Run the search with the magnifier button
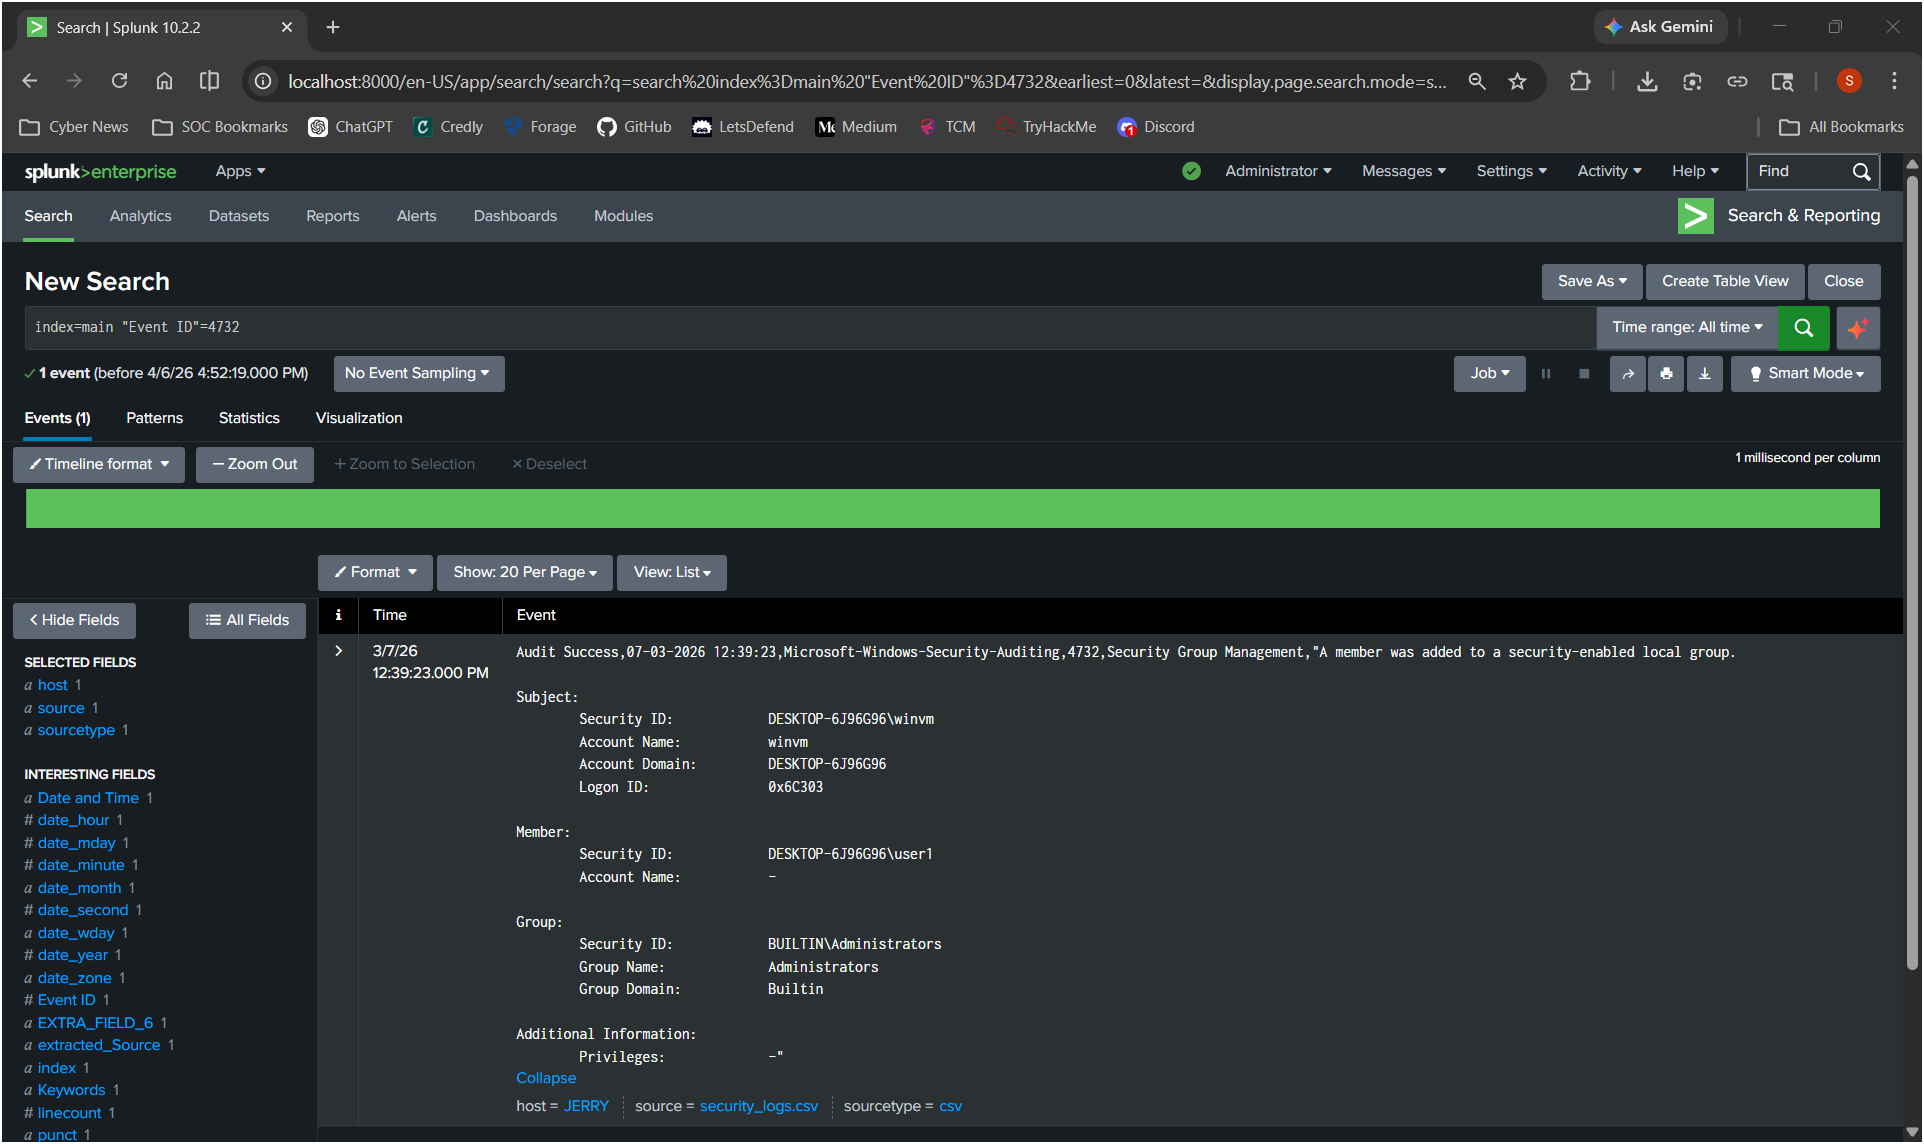This screenshot has height=1144, width=1924. coord(1803,327)
